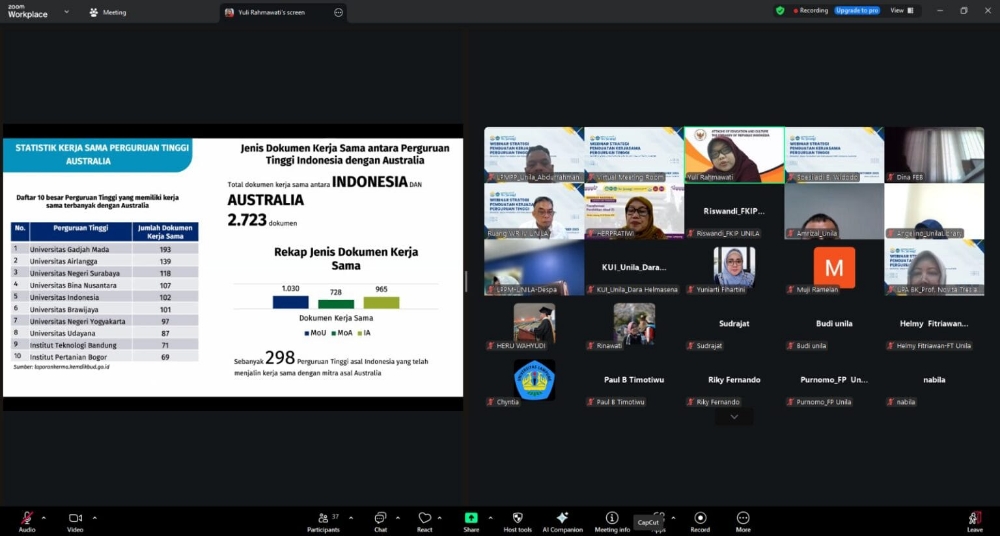Unmute the microphone with the Audio button

[27, 520]
